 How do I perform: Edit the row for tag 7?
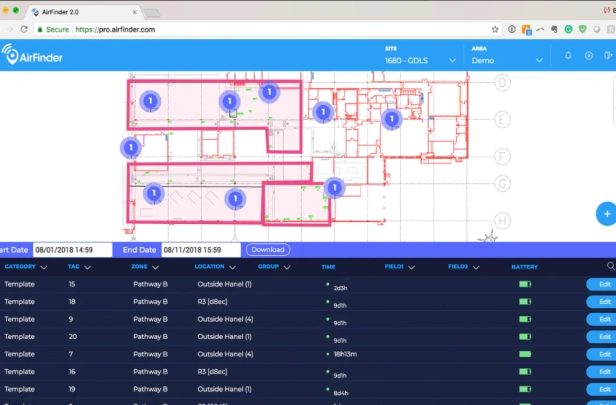point(601,354)
